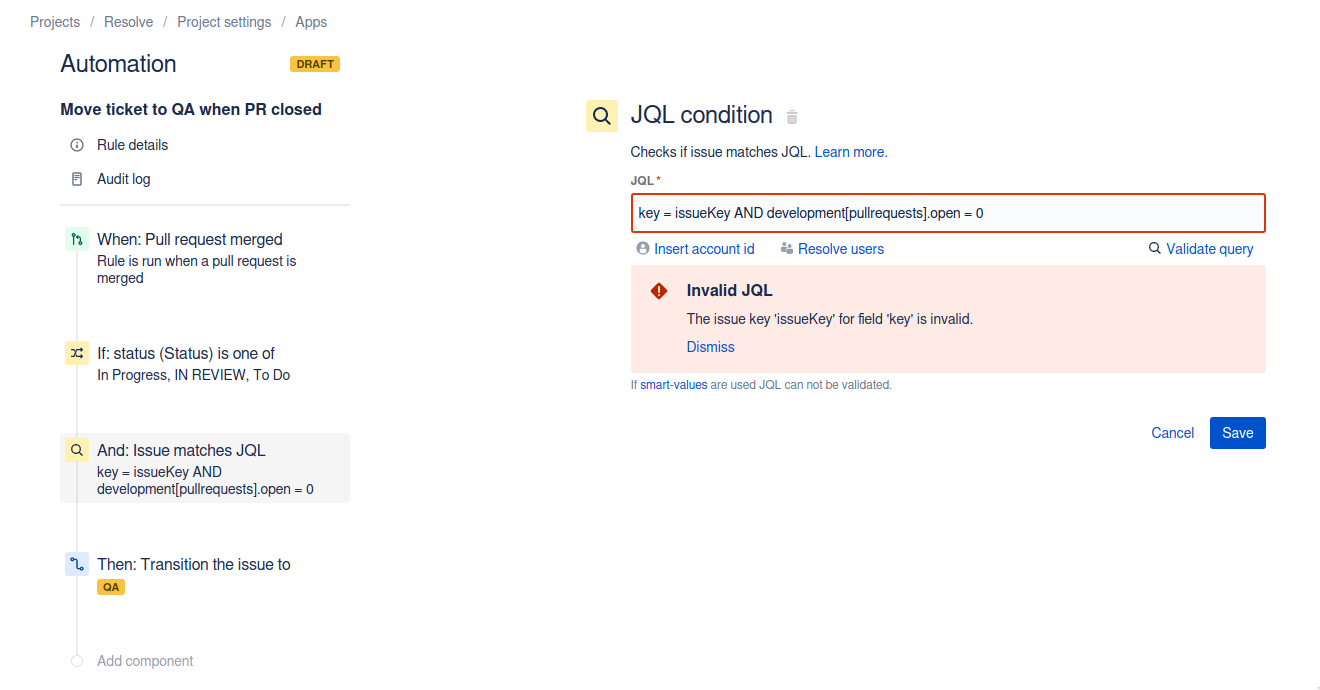The width and height of the screenshot is (1320, 690).
Task: Click the Audit log document icon
Action: point(77,179)
